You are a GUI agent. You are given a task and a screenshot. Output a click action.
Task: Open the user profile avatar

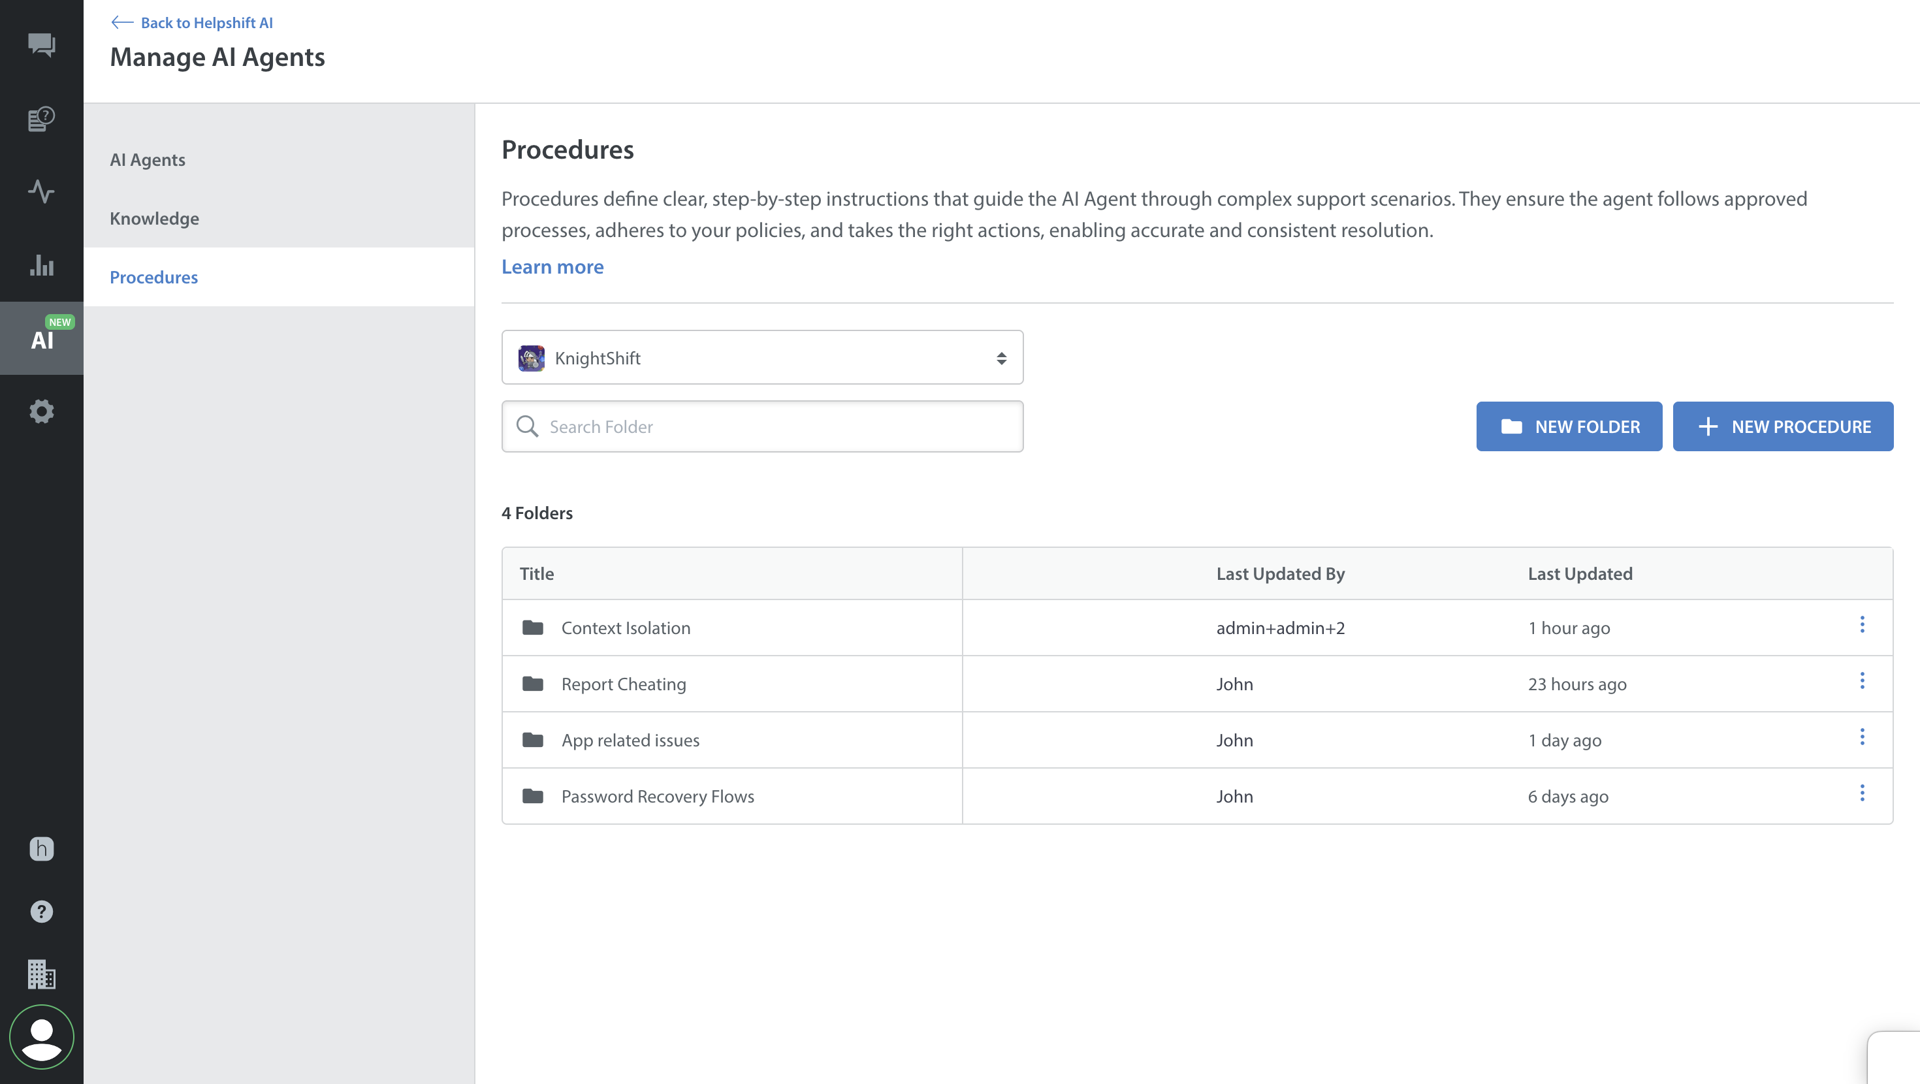point(41,1037)
